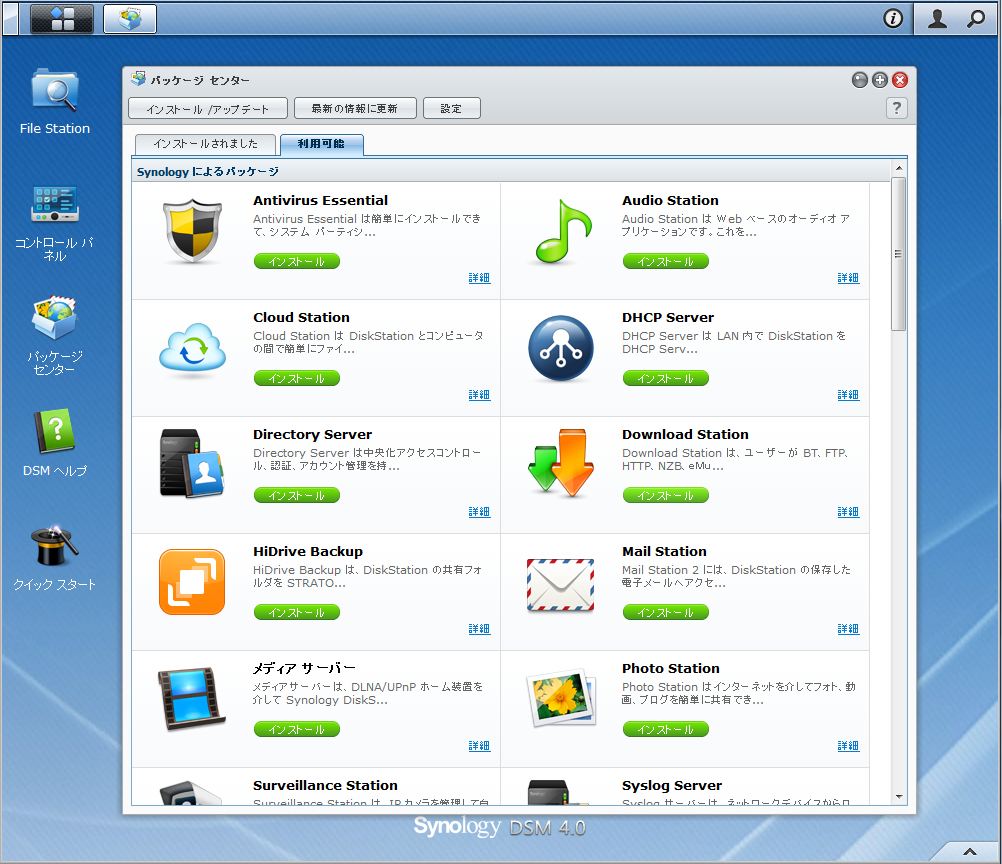Screen dimensions: 1002x864
Task: Click the DHCP Server icon
Action: [x=560, y=348]
